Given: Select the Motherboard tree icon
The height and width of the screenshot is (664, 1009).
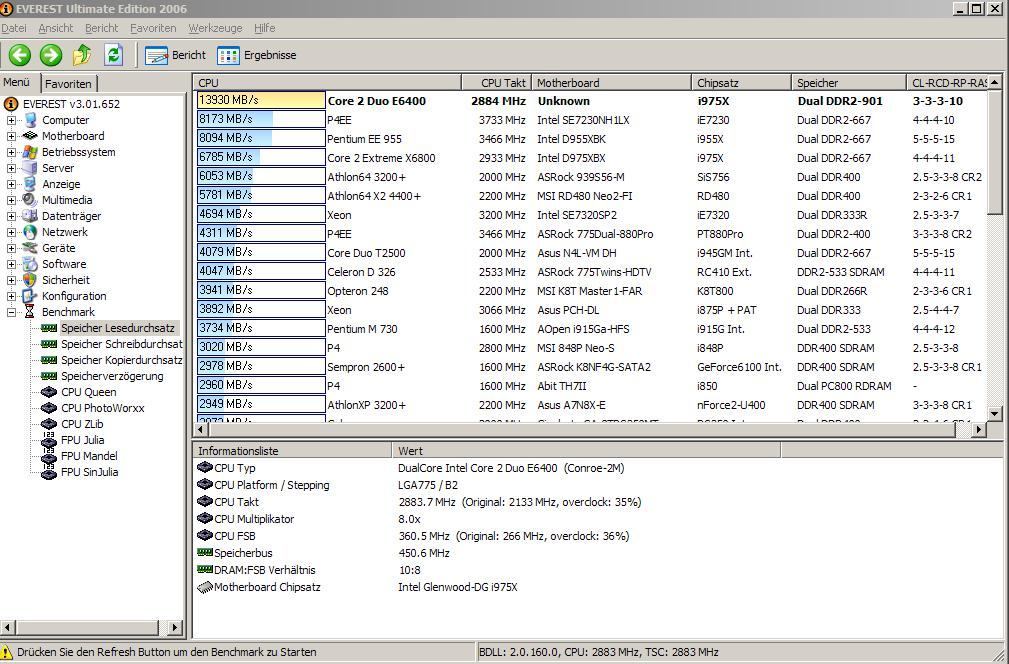Looking at the screenshot, I should (30, 136).
